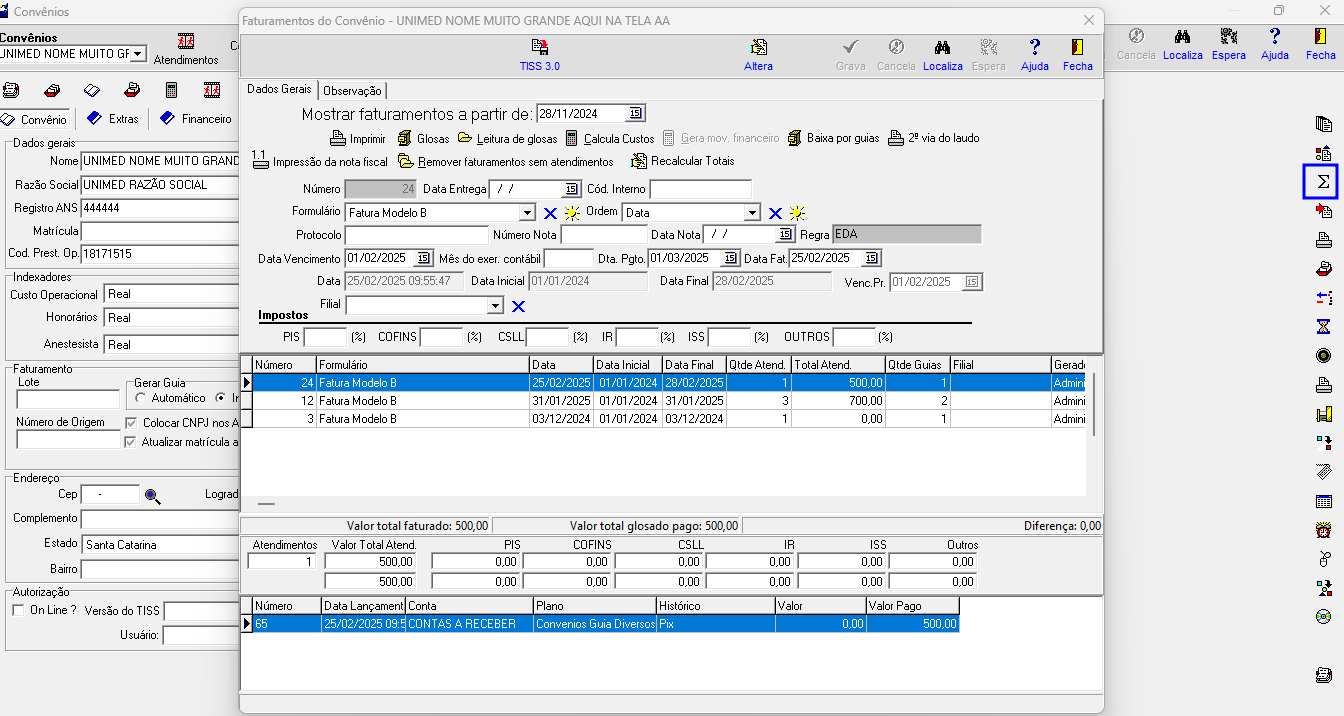Clear the Filial selection with its blue X

pos(518,306)
